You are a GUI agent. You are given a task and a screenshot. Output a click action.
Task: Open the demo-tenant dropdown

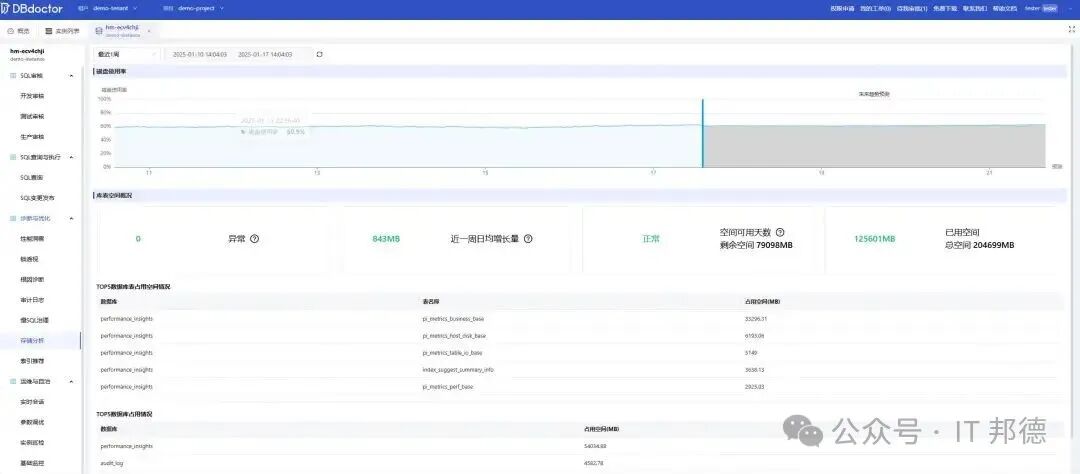point(114,9)
